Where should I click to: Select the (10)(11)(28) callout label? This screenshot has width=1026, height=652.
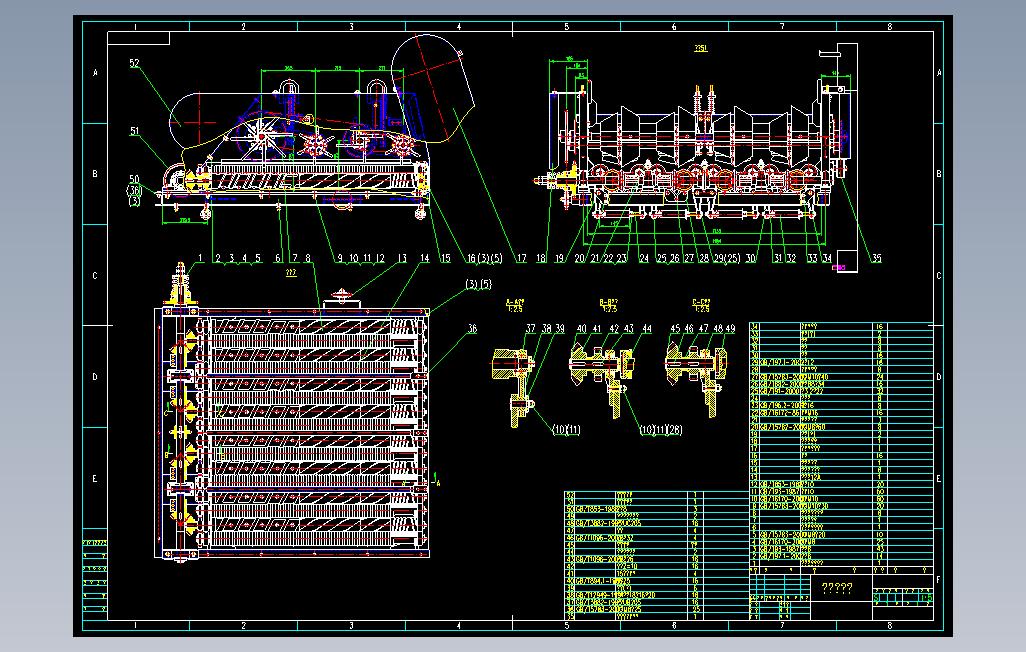click(x=661, y=430)
